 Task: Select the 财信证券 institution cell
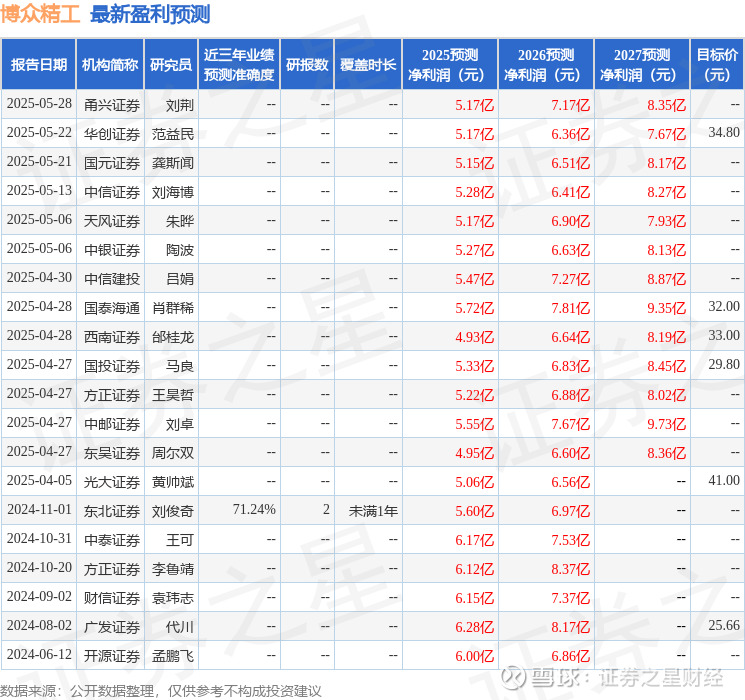click(112, 598)
